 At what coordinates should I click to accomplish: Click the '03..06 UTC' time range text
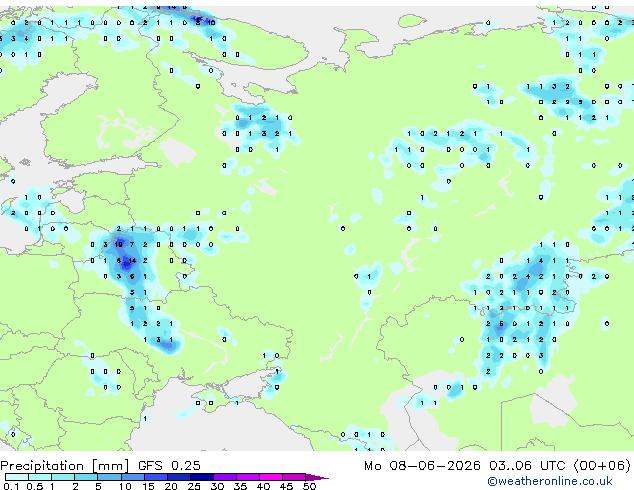click(527, 466)
